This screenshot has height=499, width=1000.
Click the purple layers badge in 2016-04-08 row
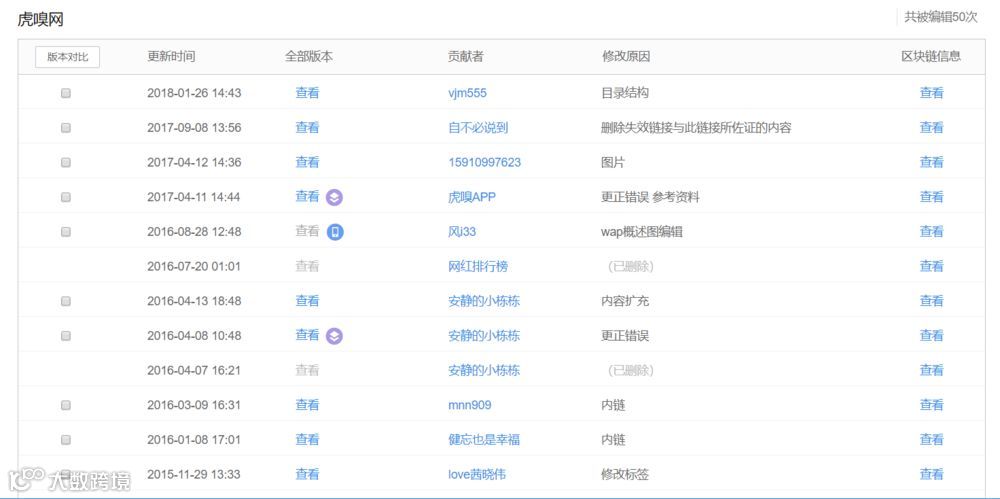pyautogui.click(x=335, y=336)
